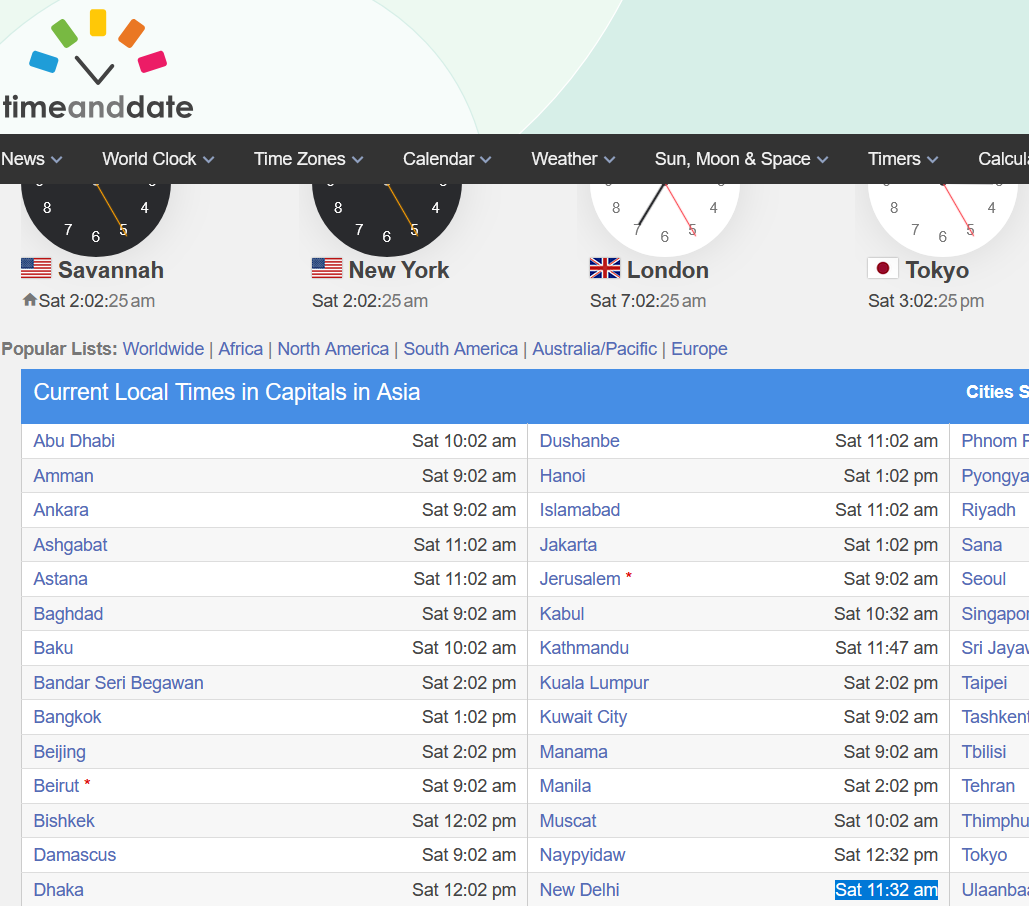Open the Europe popular list
This screenshot has width=1029, height=906.
point(699,348)
